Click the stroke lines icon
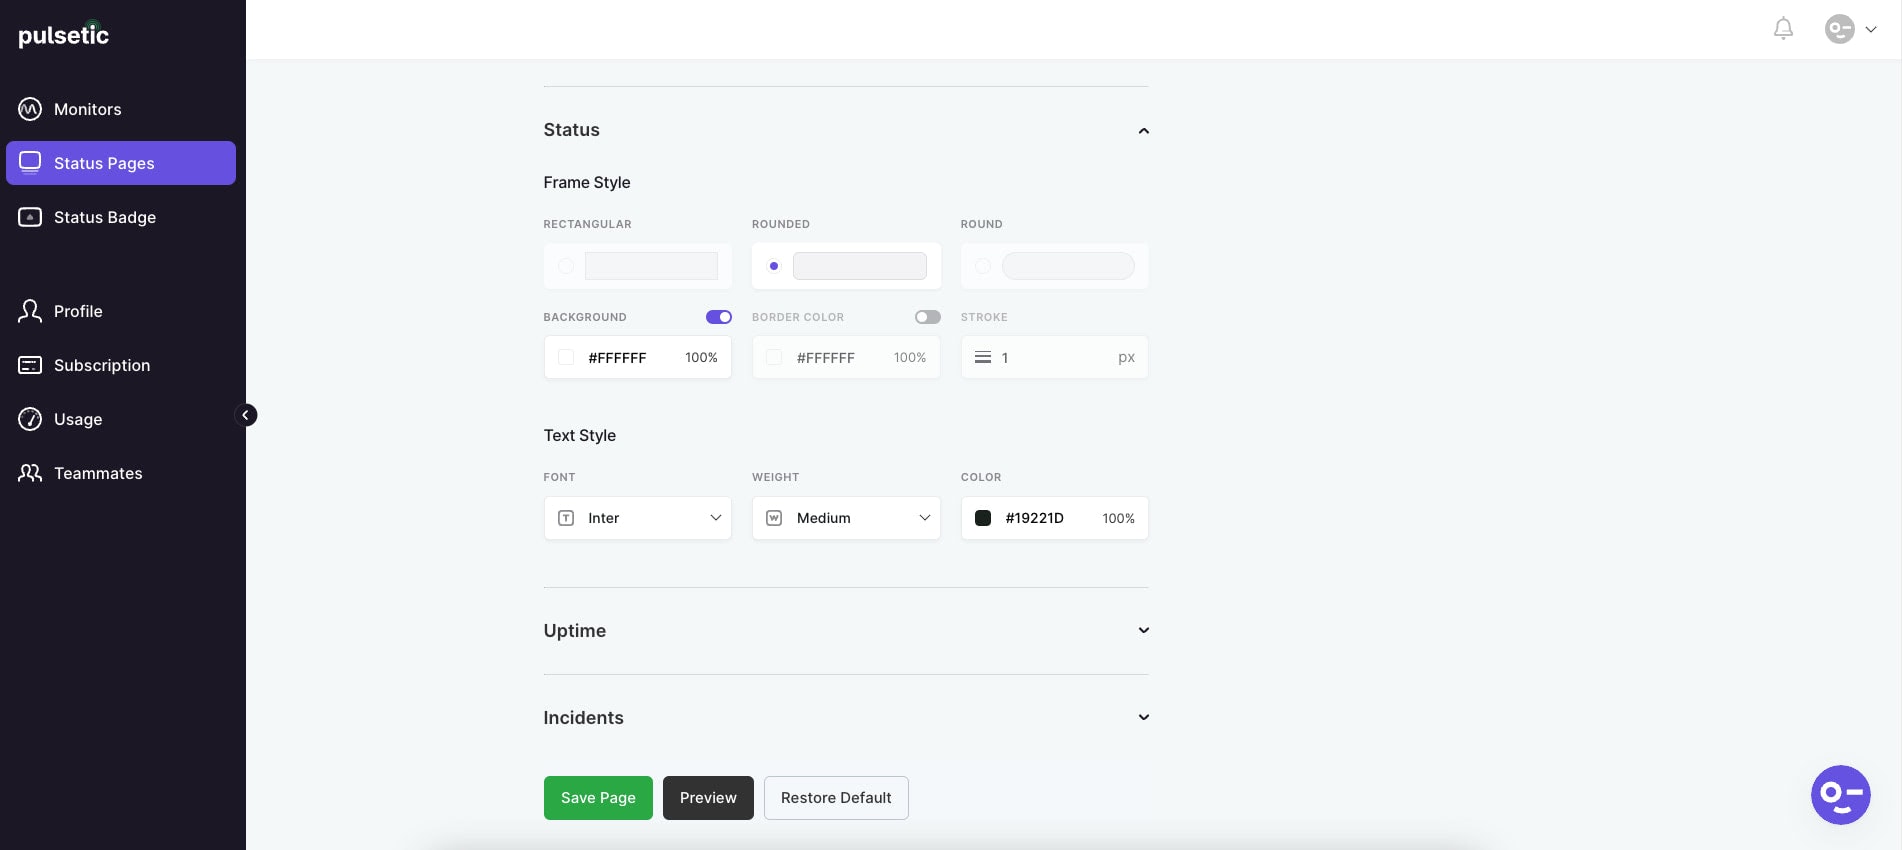Image resolution: width=1902 pixels, height=850 pixels. tap(983, 357)
